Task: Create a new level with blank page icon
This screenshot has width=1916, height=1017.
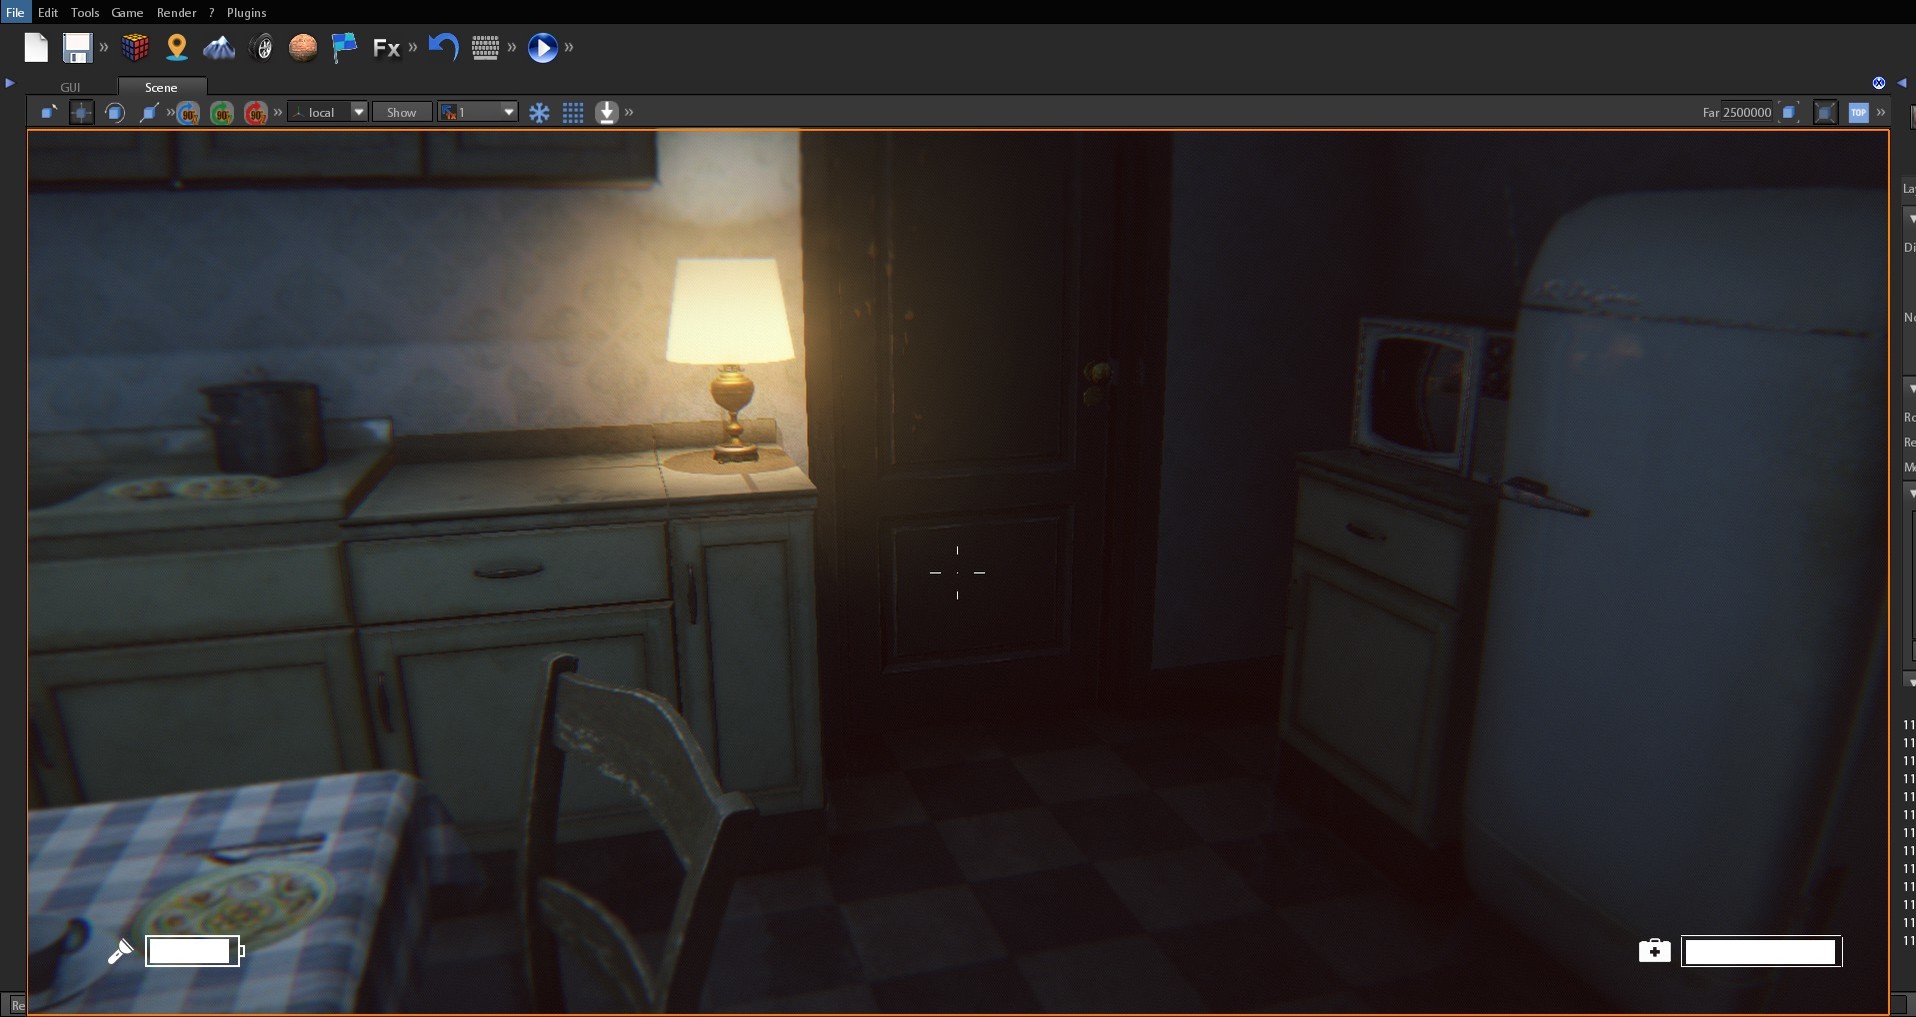Action: 36,47
